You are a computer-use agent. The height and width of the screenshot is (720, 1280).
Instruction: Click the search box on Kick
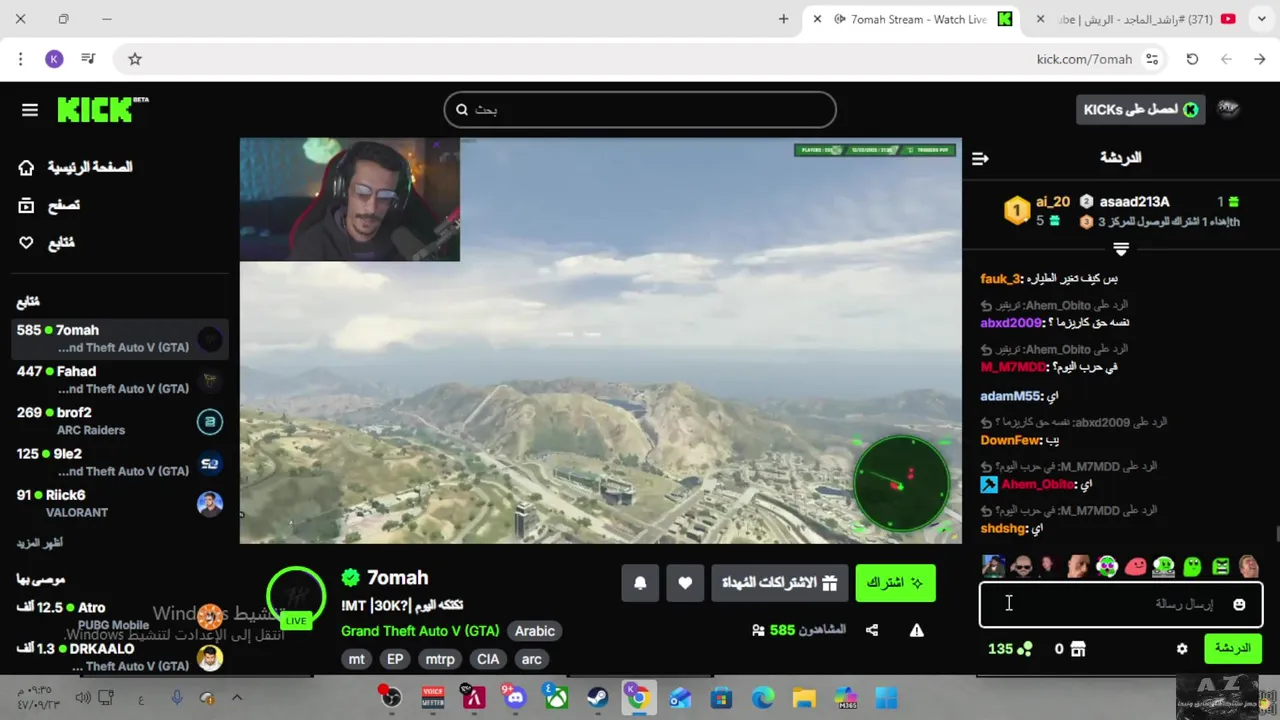point(640,110)
